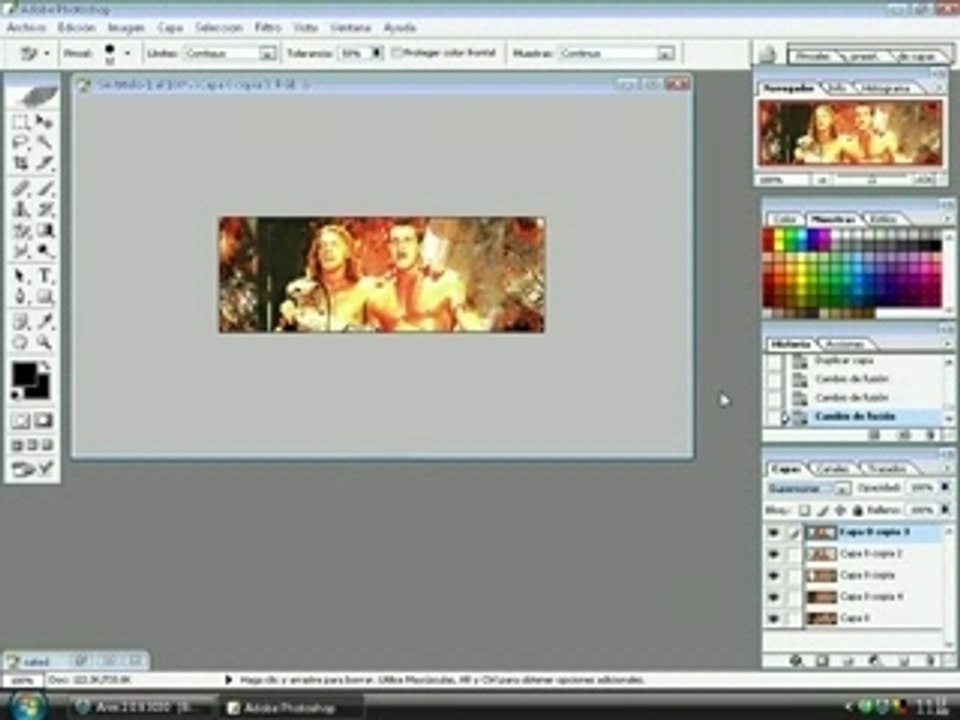The height and width of the screenshot is (720, 960).
Task: Select the Crop tool
Action: tap(20, 163)
